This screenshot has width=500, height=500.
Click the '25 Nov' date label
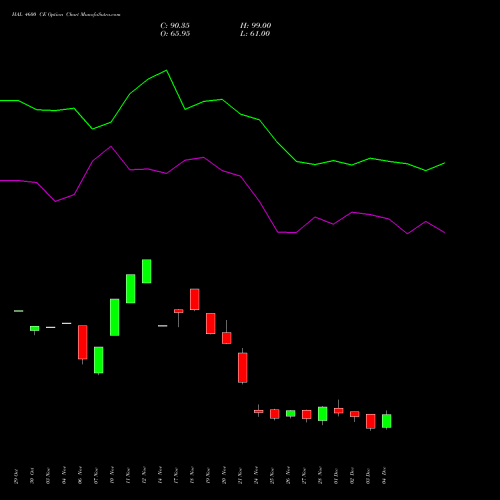pos(272,476)
